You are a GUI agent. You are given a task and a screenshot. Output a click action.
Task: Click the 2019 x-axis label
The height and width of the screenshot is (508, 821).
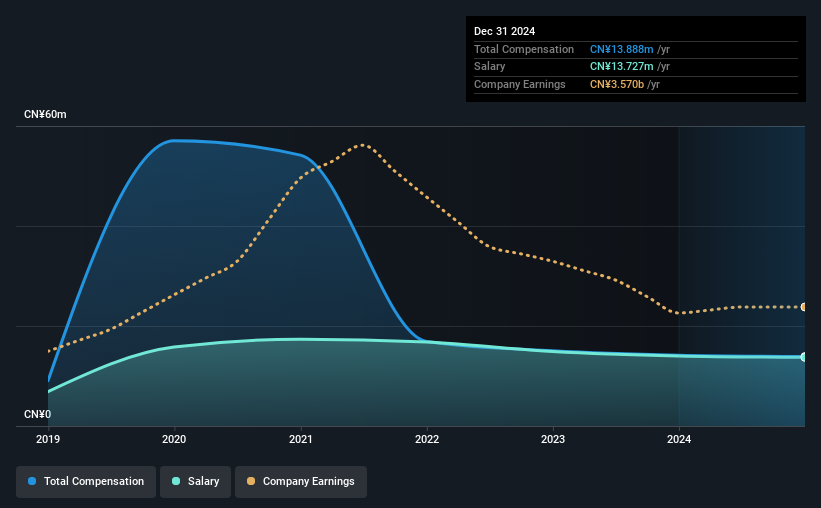pos(48,439)
